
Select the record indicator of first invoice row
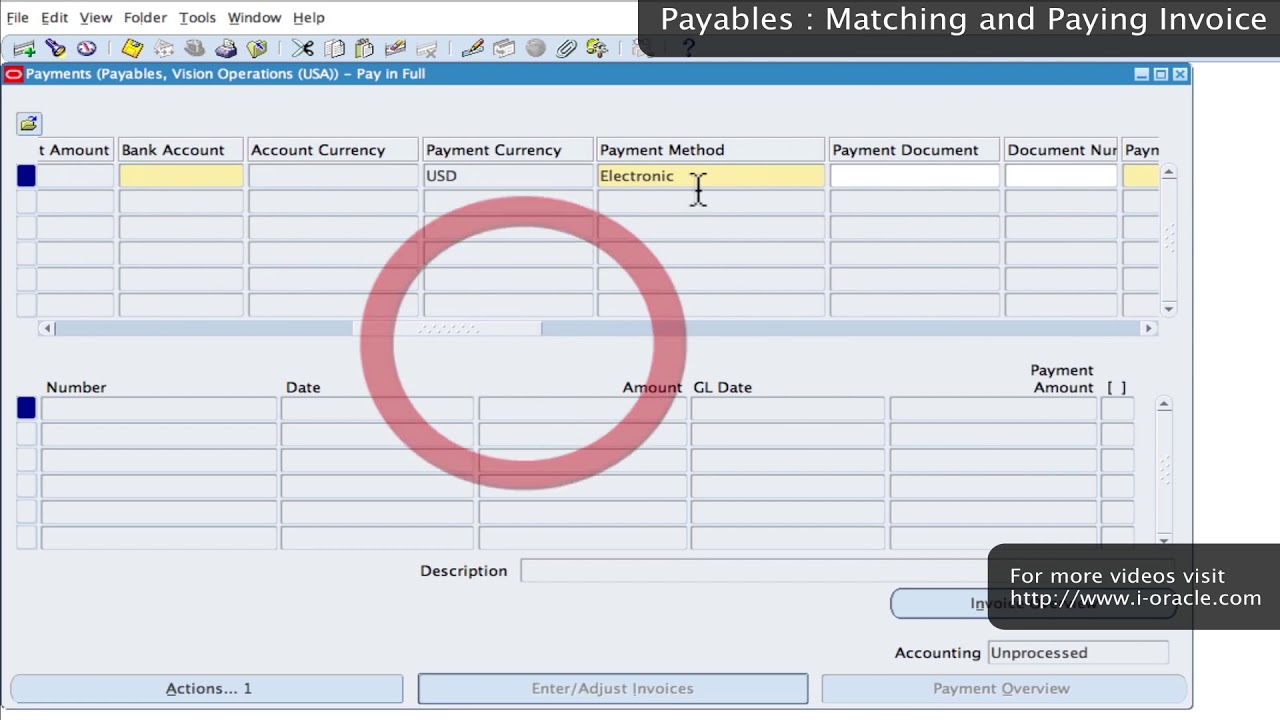pos(26,408)
